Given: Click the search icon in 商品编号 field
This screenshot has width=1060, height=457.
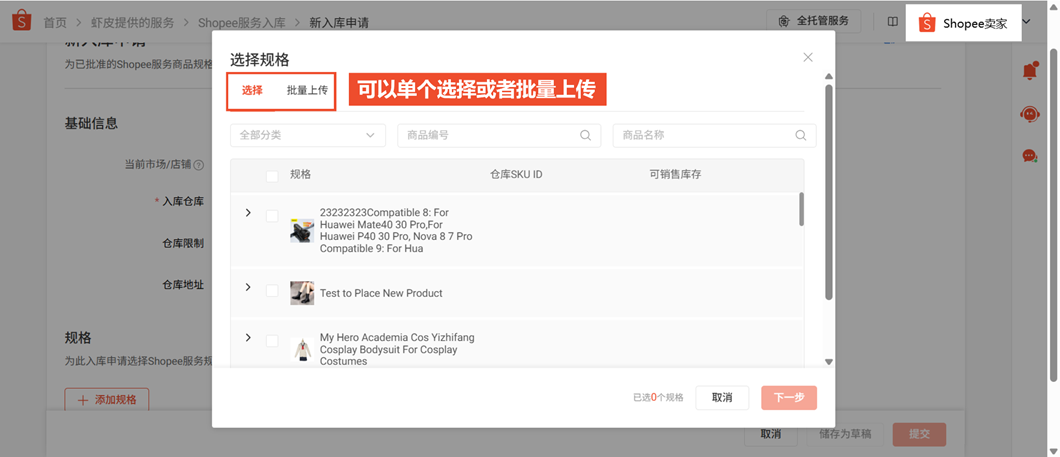Looking at the screenshot, I should 585,135.
